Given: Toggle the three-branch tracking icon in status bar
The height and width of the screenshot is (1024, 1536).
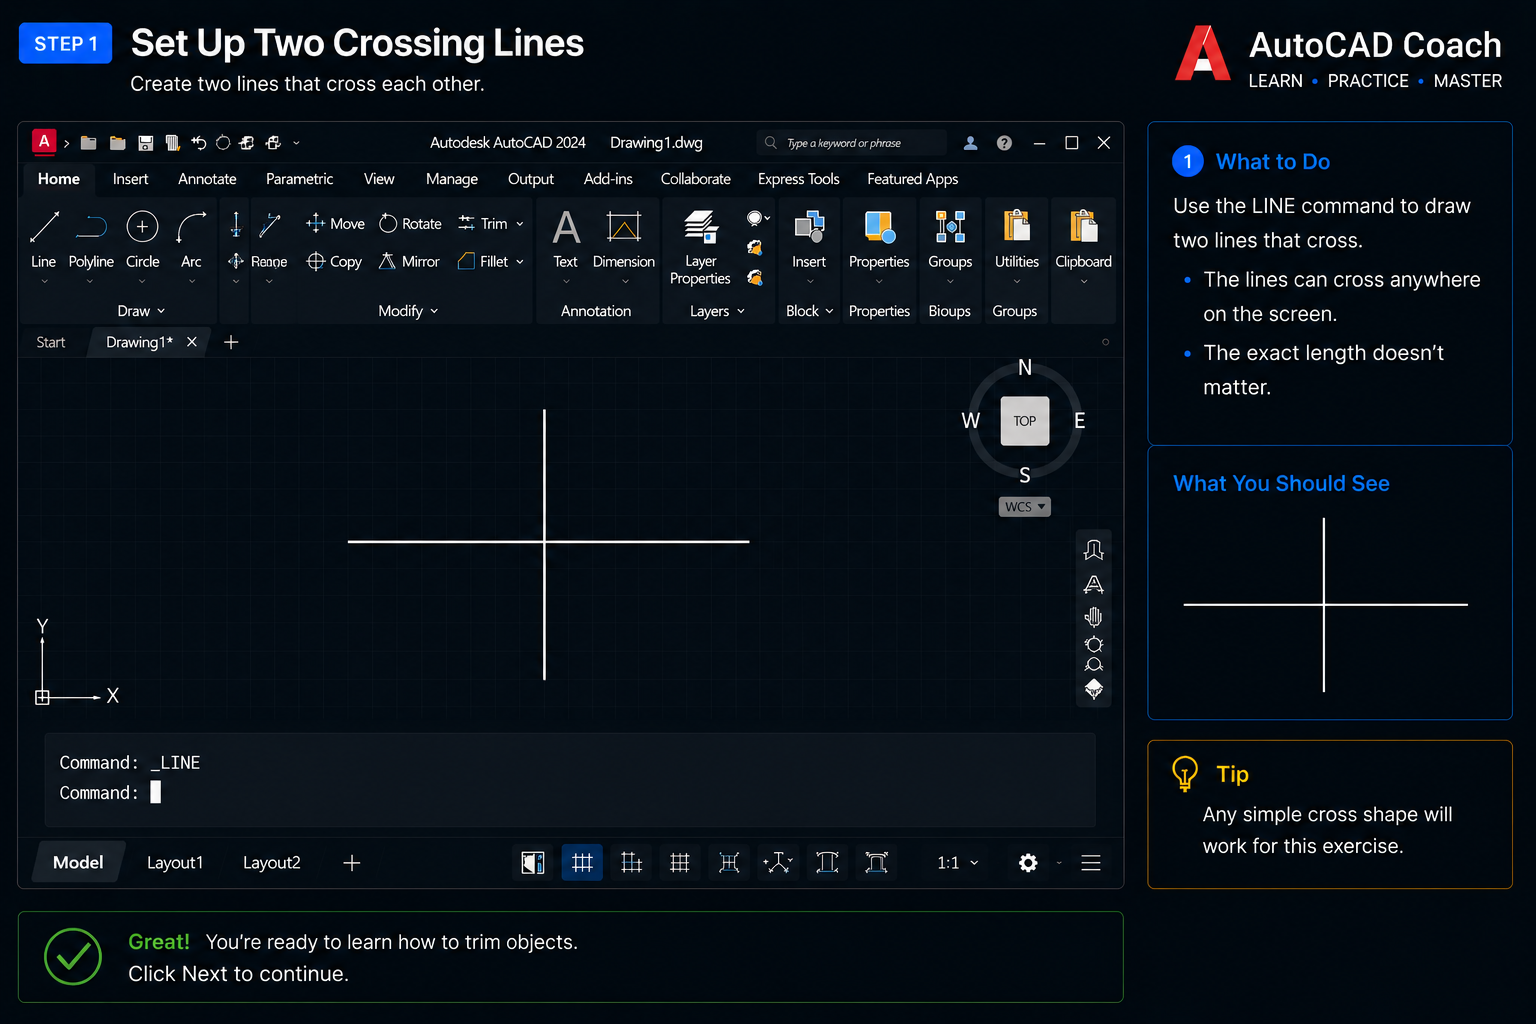Looking at the screenshot, I should click(x=778, y=863).
